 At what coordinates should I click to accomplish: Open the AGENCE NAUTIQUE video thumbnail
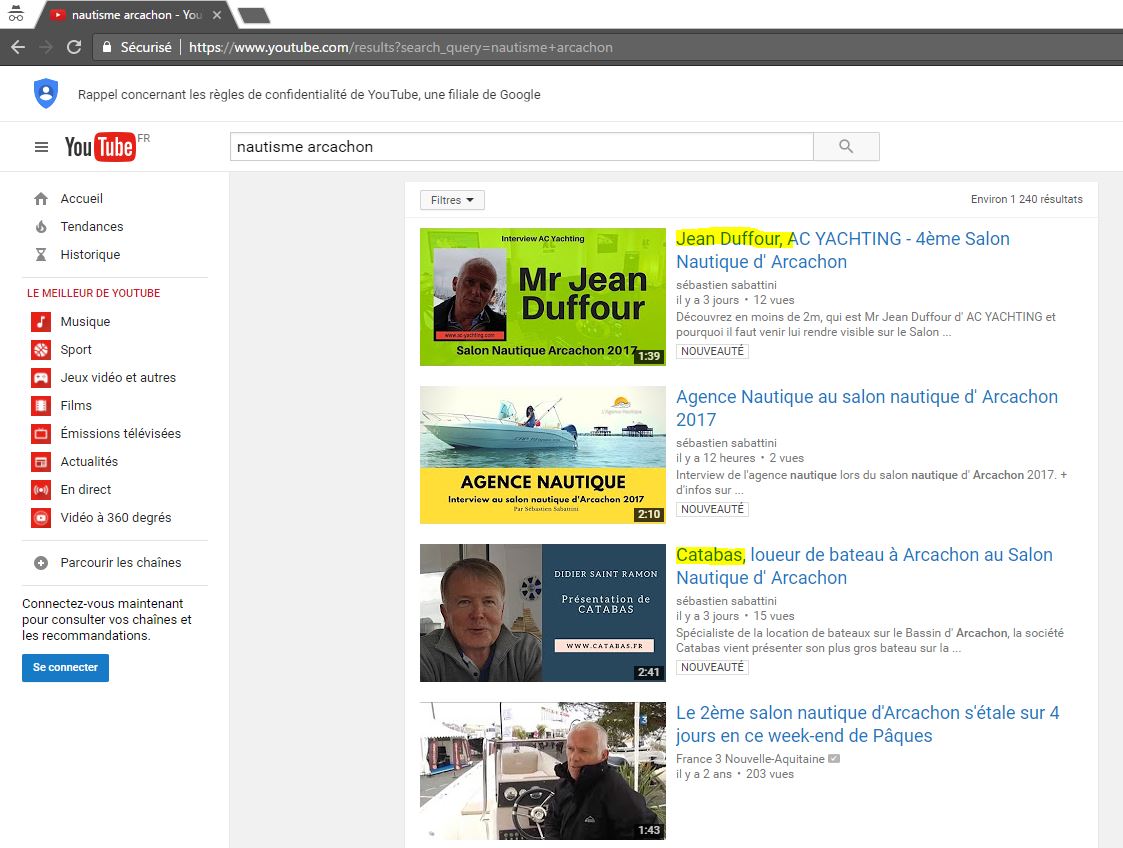point(543,455)
